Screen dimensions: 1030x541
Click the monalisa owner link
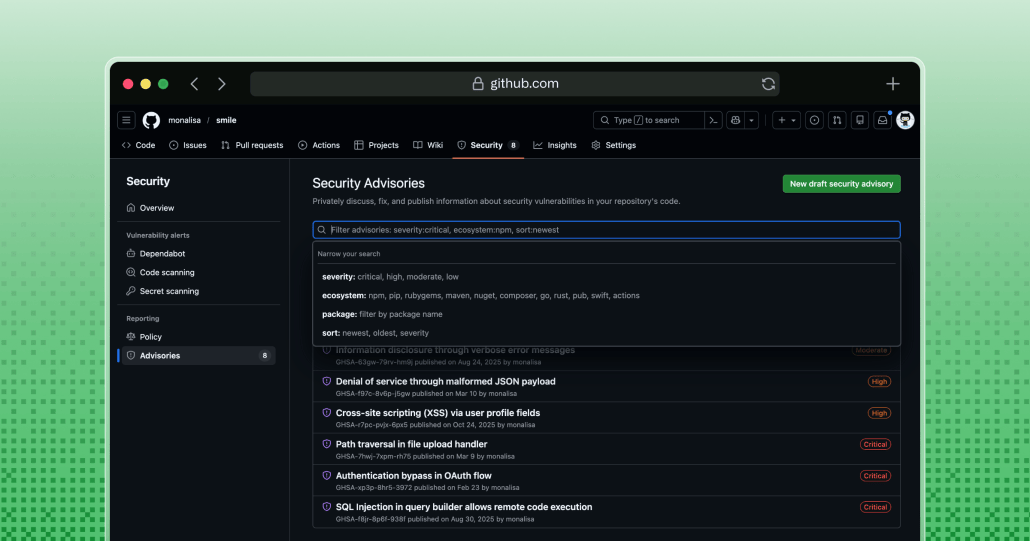(185, 120)
